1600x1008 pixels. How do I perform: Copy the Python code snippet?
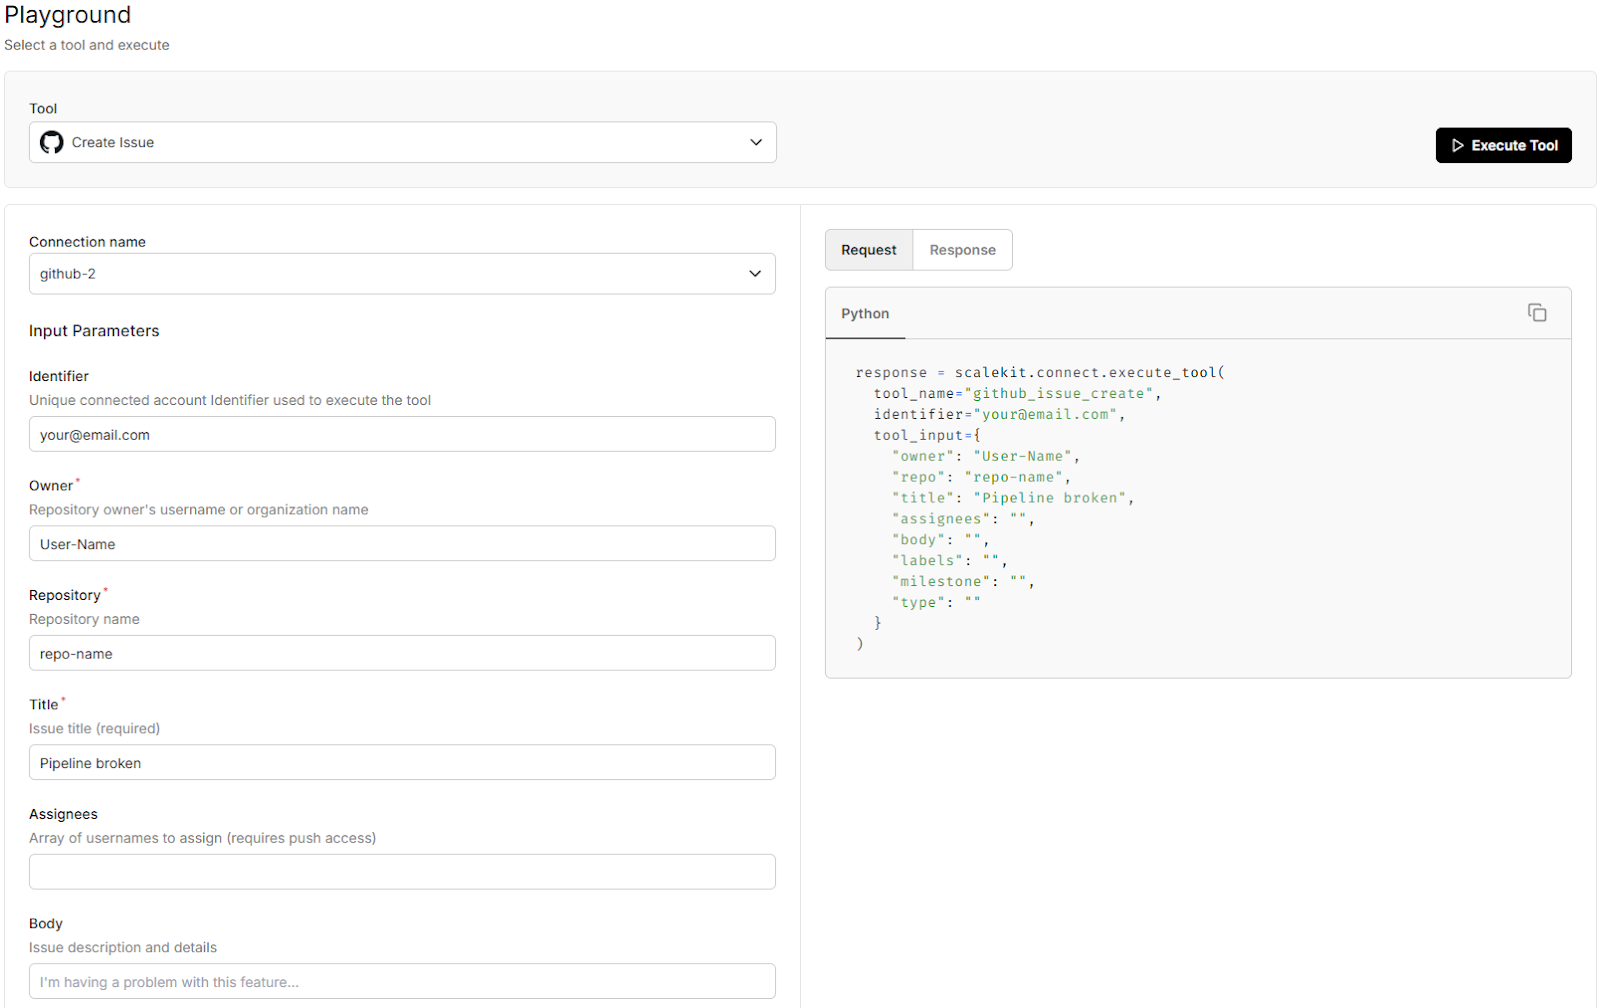[1537, 313]
